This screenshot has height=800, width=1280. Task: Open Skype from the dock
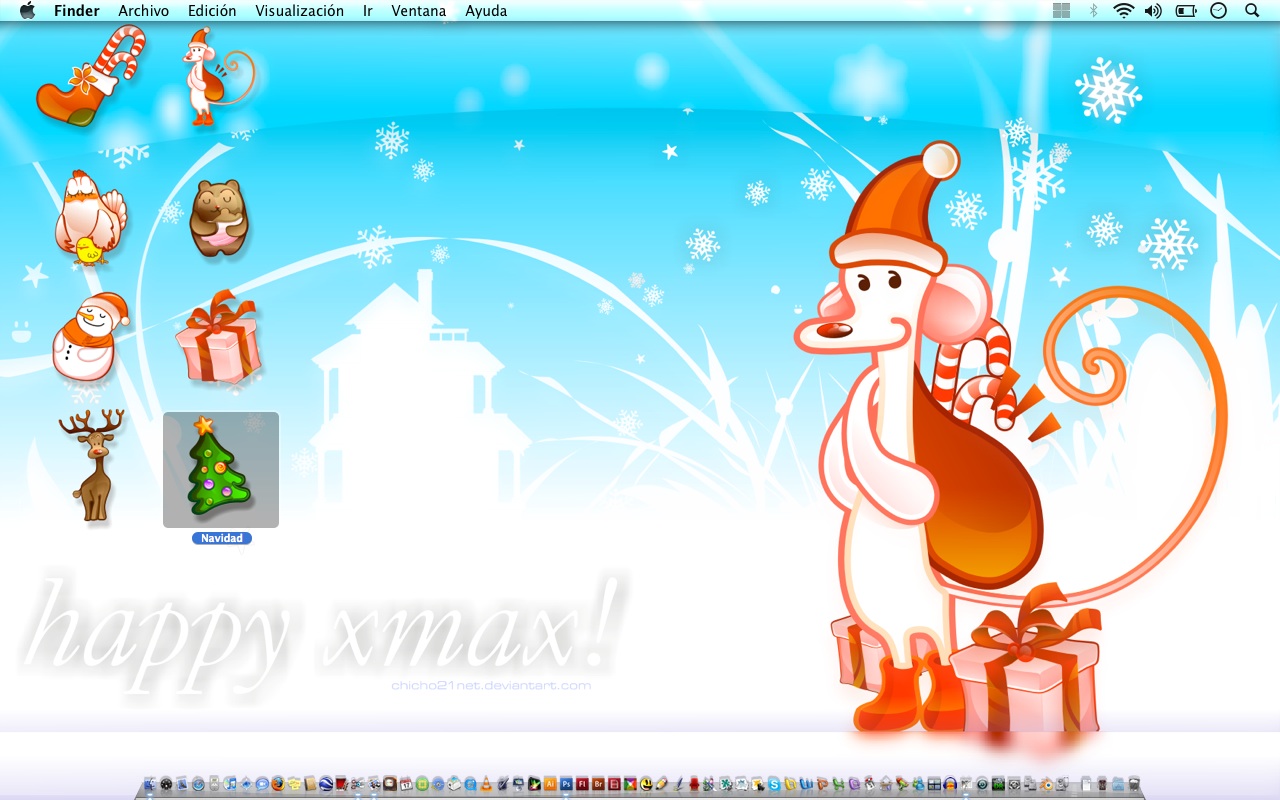(x=775, y=786)
